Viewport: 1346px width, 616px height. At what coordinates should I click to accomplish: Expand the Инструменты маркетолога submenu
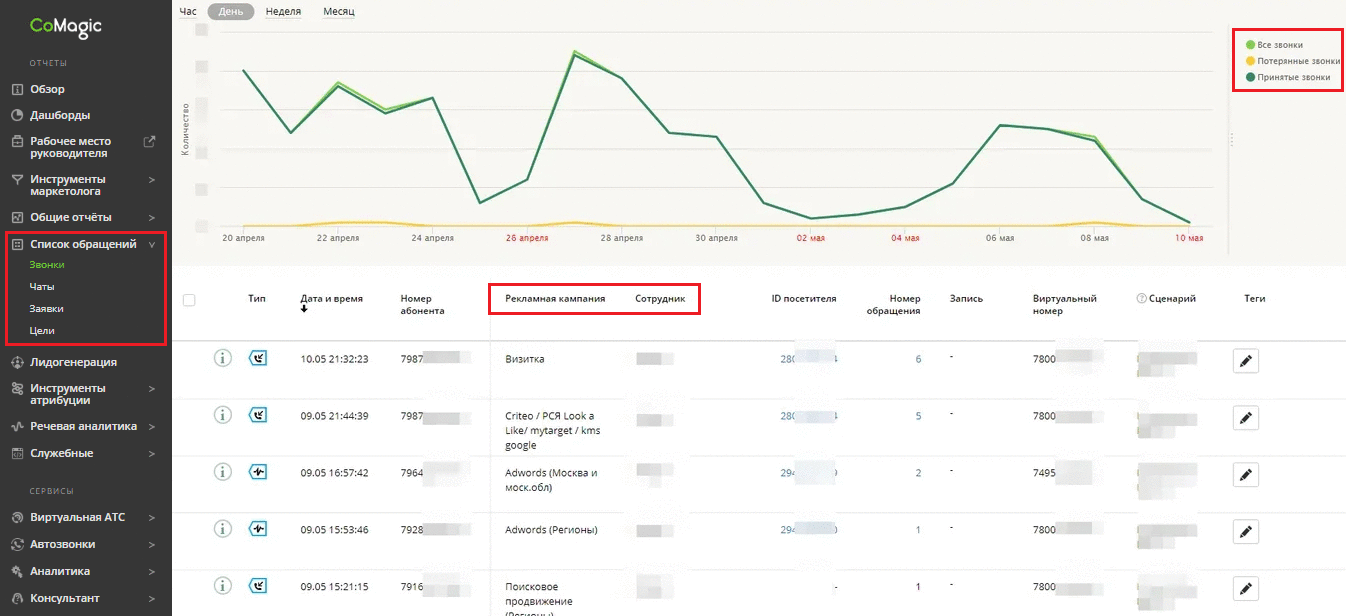pyautogui.click(x=151, y=180)
